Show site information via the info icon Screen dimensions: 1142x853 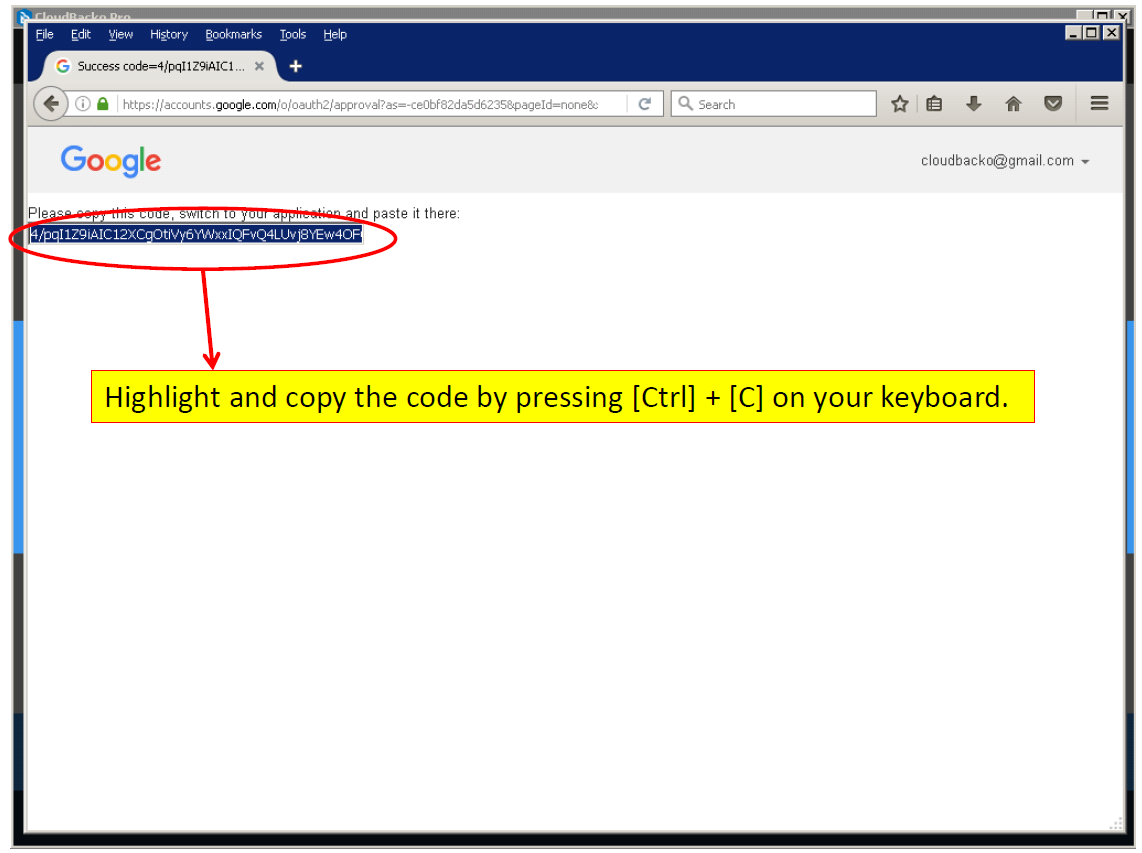coord(83,104)
